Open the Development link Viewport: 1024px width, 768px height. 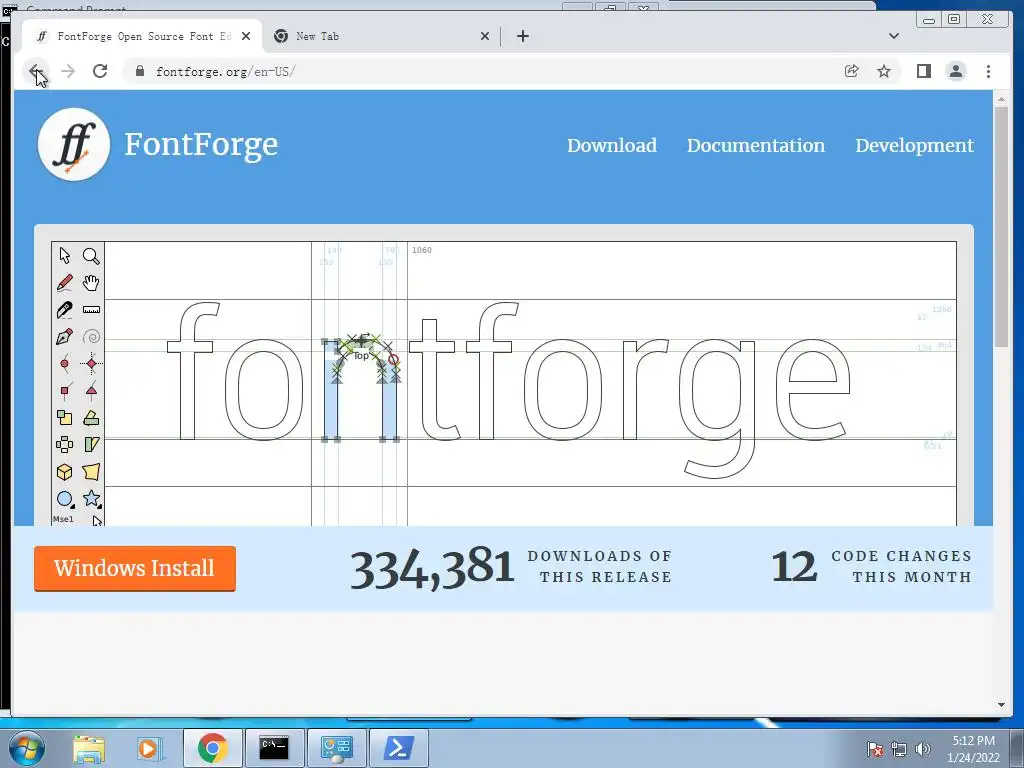(914, 145)
